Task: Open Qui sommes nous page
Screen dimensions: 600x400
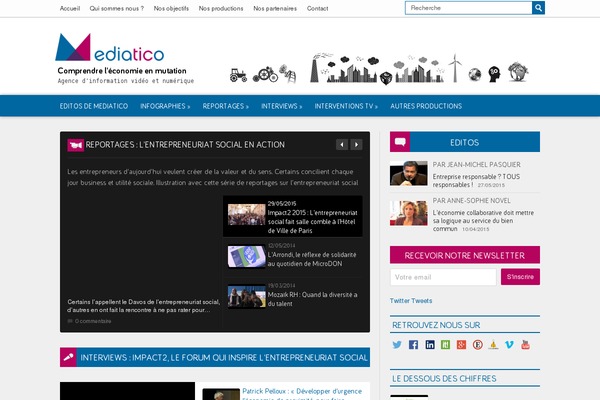Action: pyautogui.click(x=117, y=8)
